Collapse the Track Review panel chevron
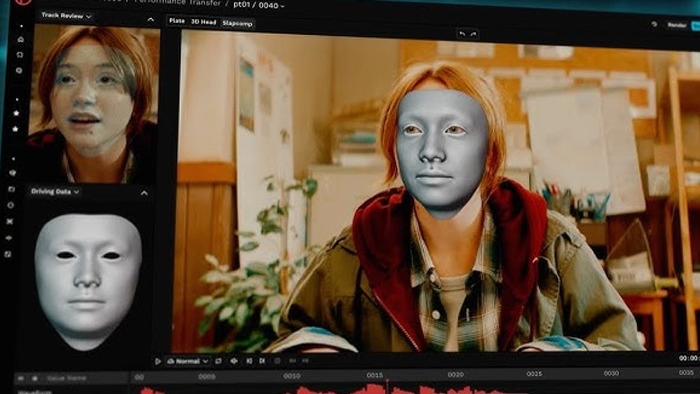 (150, 20)
